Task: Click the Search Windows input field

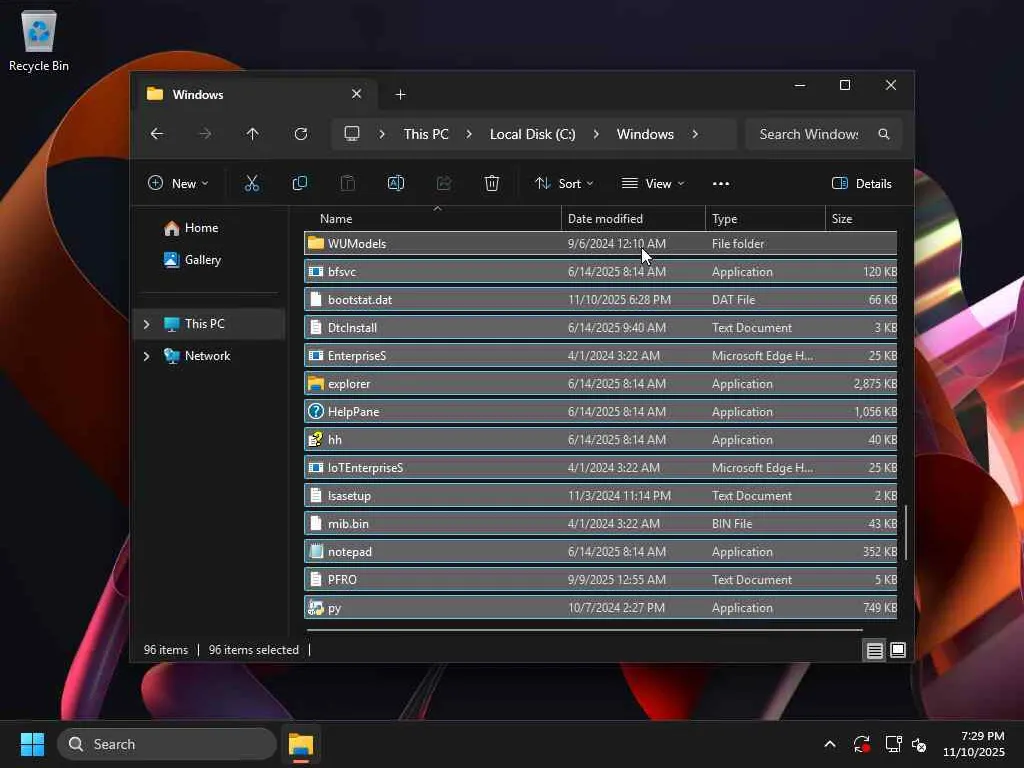Action: (810, 134)
